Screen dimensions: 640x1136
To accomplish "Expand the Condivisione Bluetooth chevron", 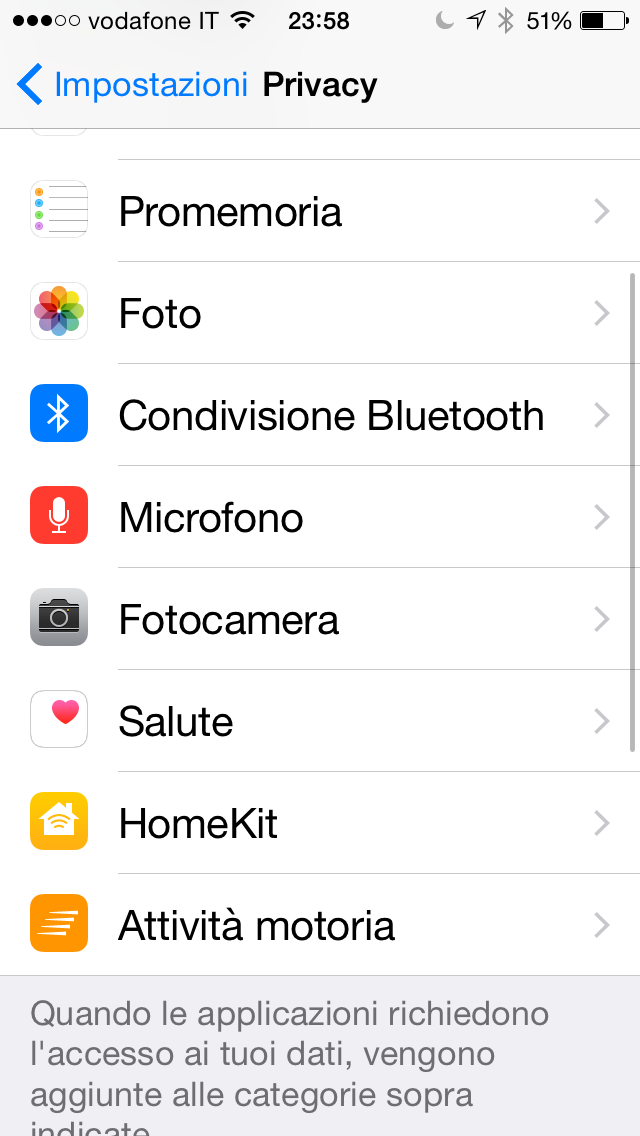I will coord(601,415).
